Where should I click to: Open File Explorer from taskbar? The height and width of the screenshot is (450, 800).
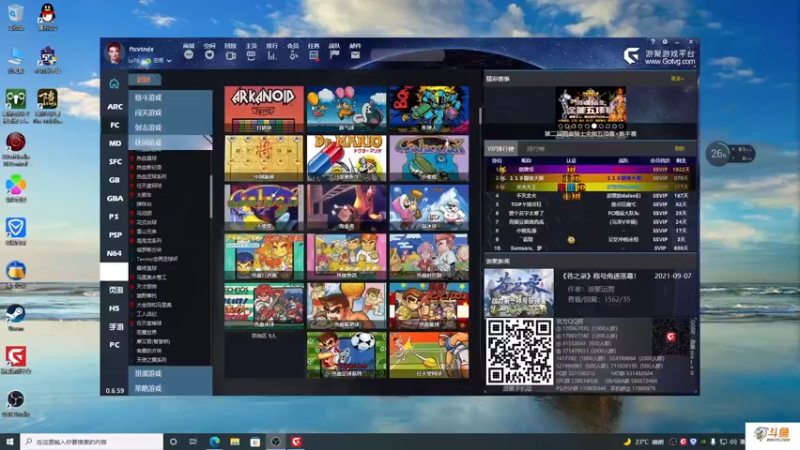[235, 441]
